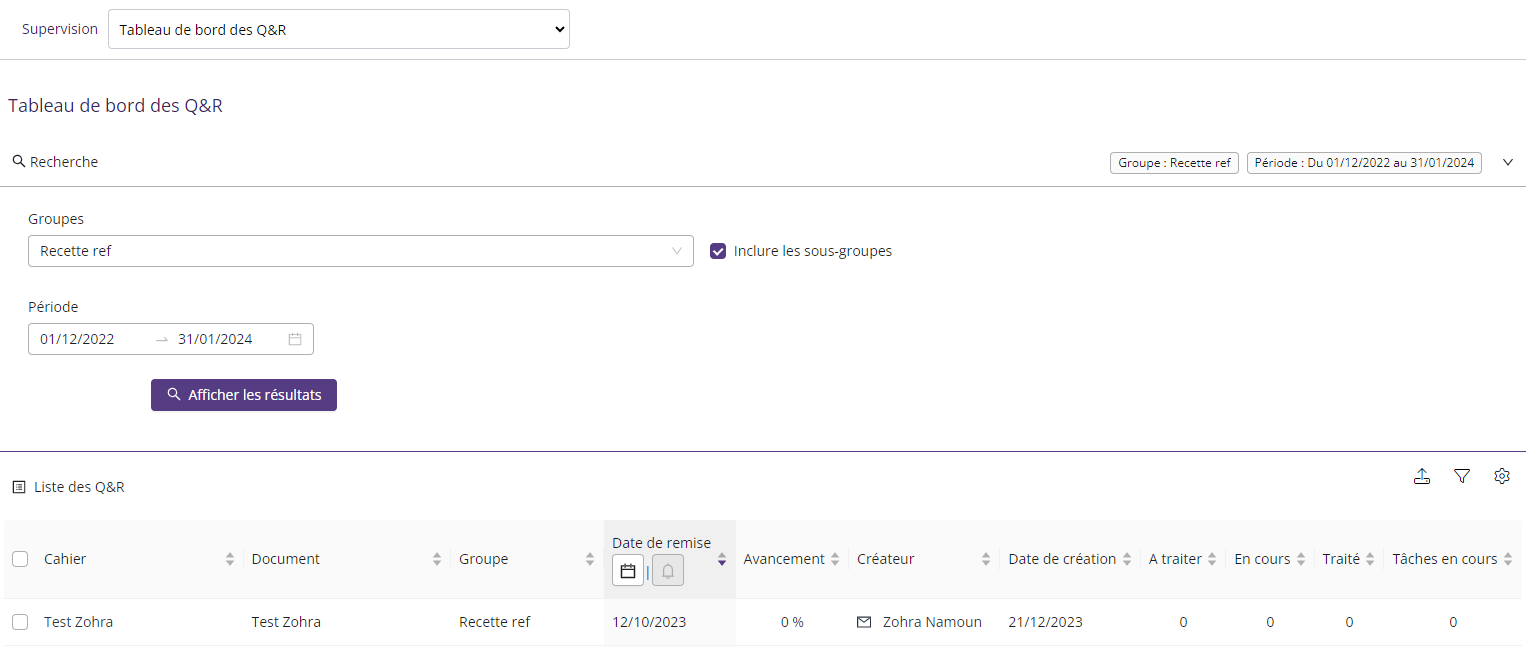Toggle Inclure les sous-groupes checkbox

point(718,251)
